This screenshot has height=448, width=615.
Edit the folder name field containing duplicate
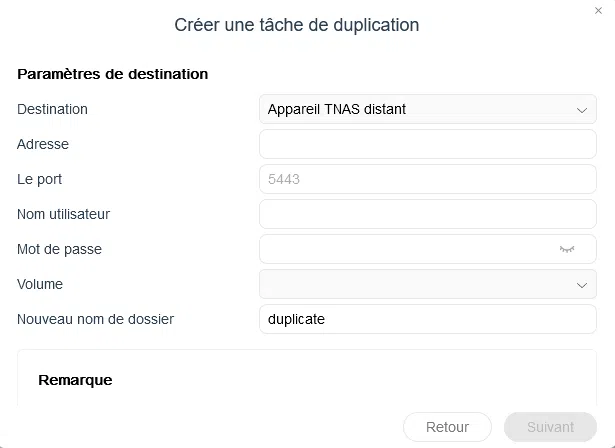pos(427,319)
